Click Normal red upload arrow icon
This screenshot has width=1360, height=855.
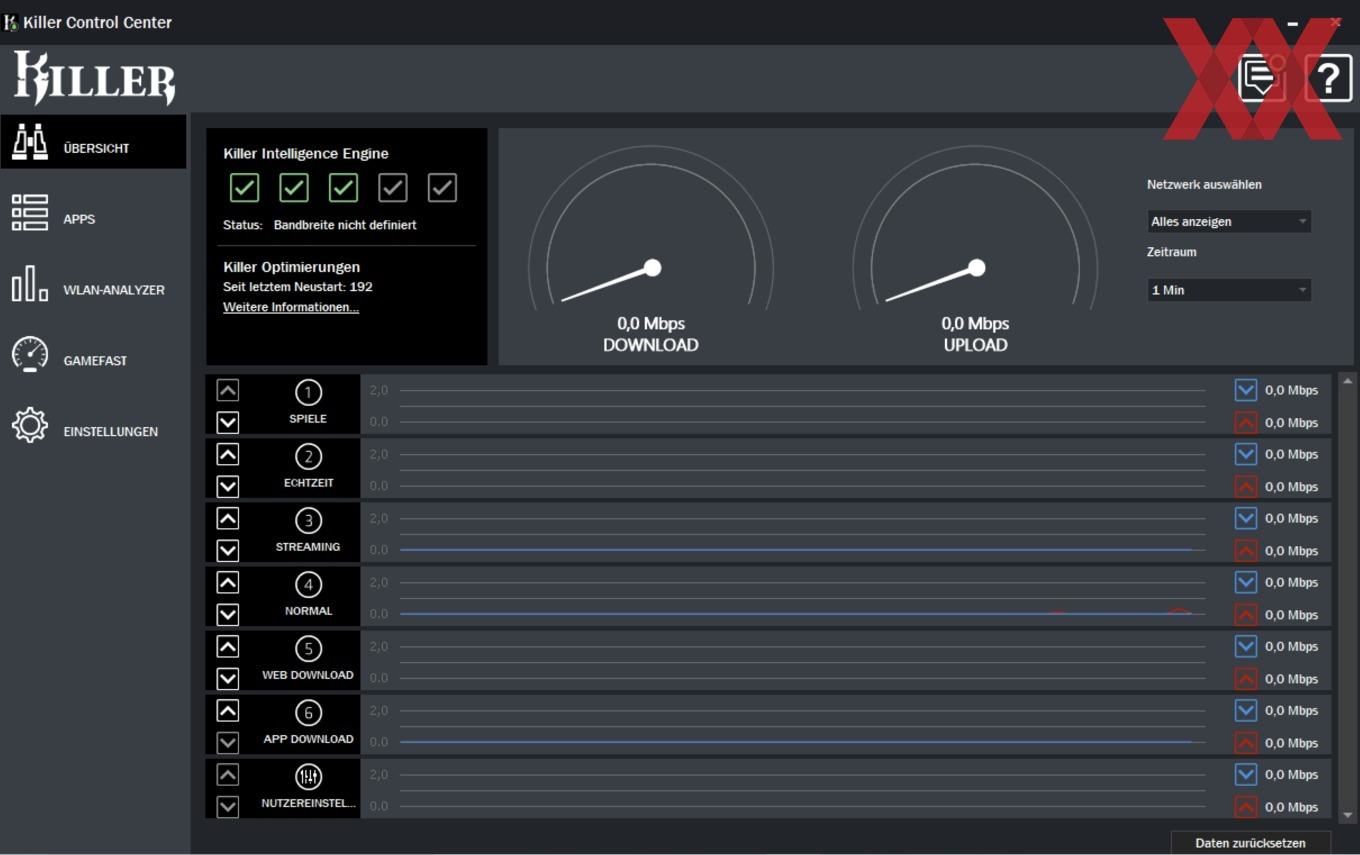(1246, 614)
